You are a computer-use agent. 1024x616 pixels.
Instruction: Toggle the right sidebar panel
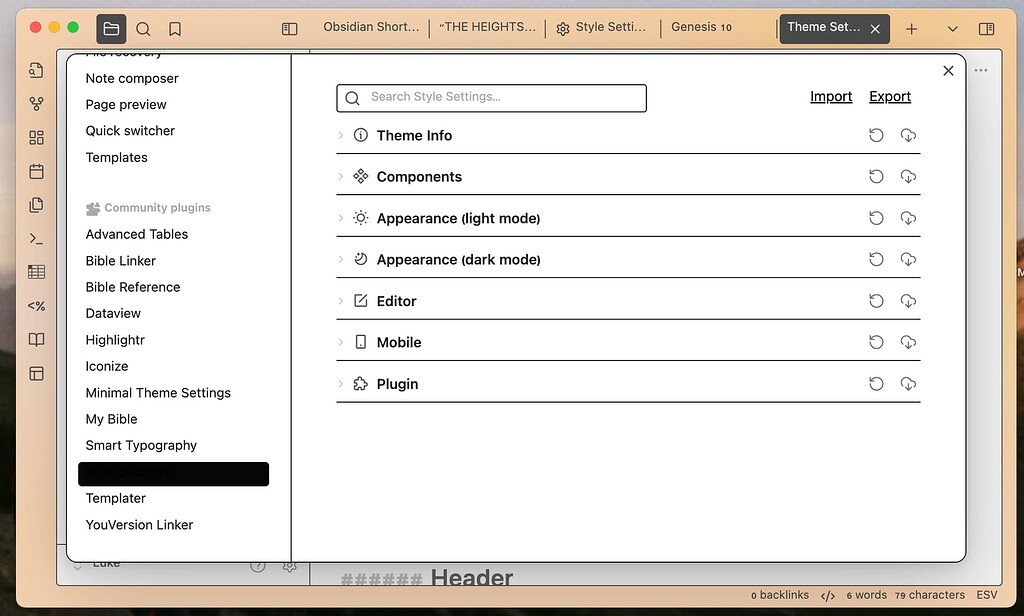coord(987,29)
